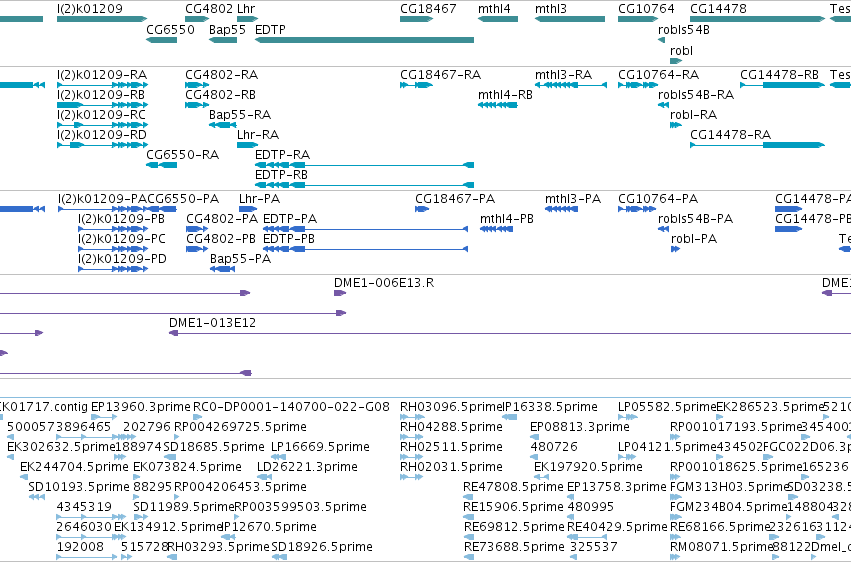Image resolution: width=851 pixels, height=562 pixels.
Task: Select the CG6550 gene label
Action: pyautogui.click(x=170, y=29)
